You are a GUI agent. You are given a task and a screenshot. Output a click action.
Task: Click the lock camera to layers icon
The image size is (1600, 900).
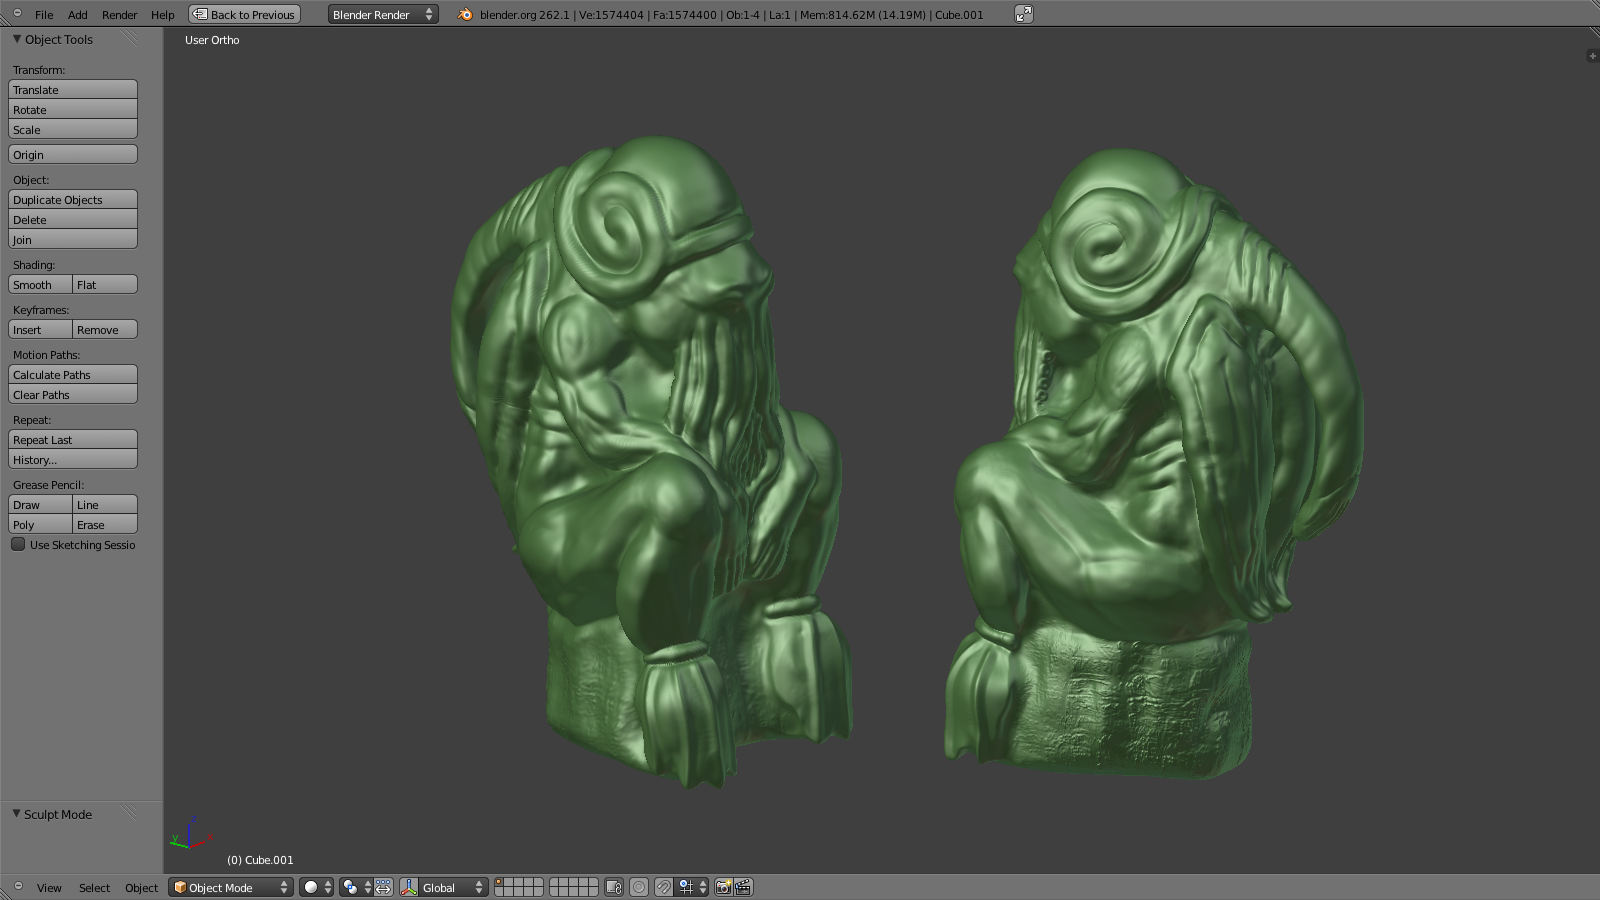[614, 887]
